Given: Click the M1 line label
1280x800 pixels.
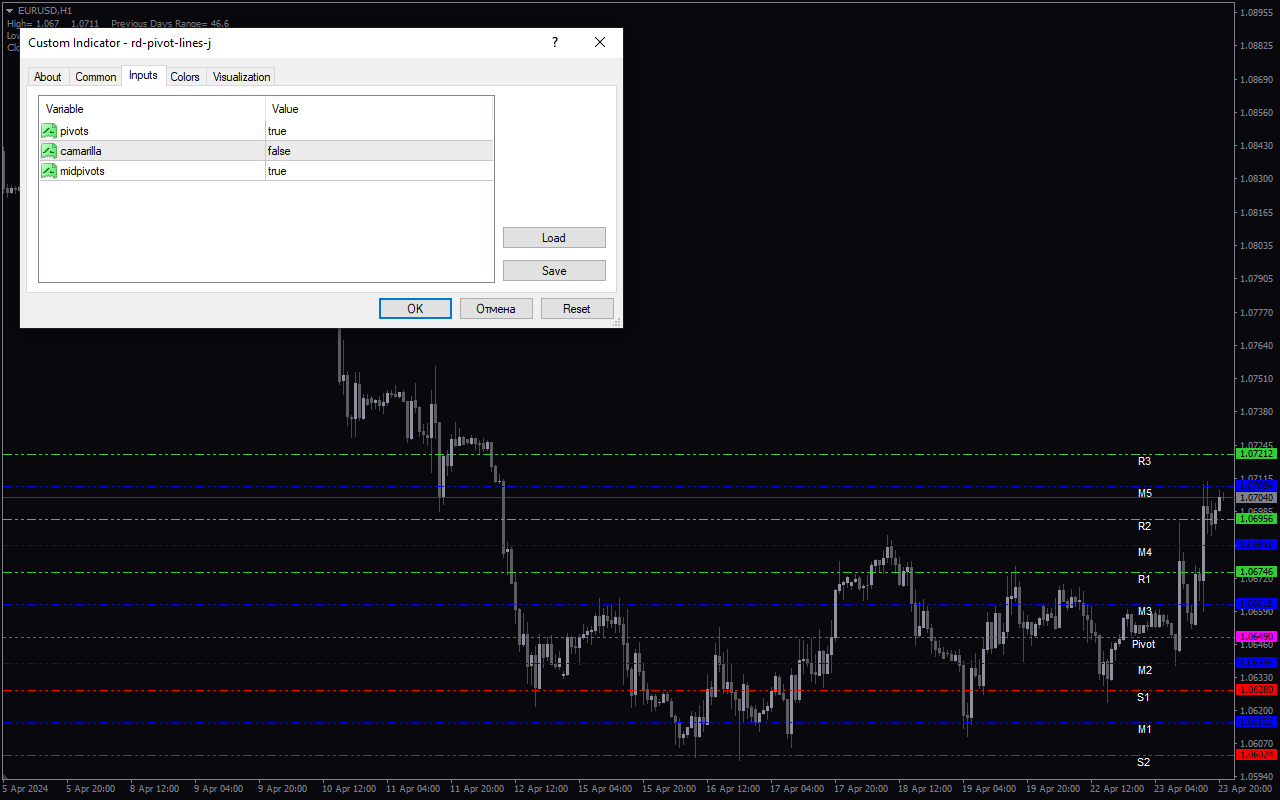Looking at the screenshot, I should (1144, 729).
